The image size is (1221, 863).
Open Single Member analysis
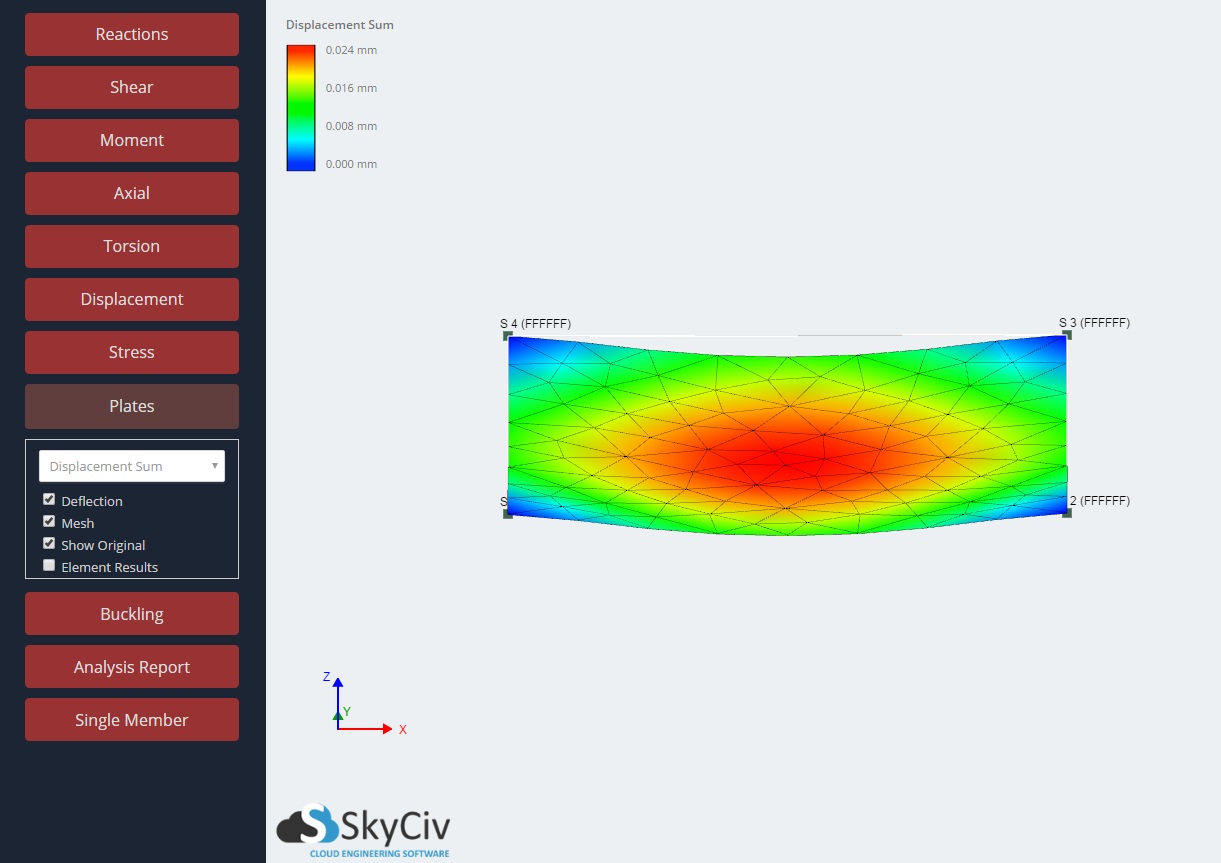(x=132, y=720)
